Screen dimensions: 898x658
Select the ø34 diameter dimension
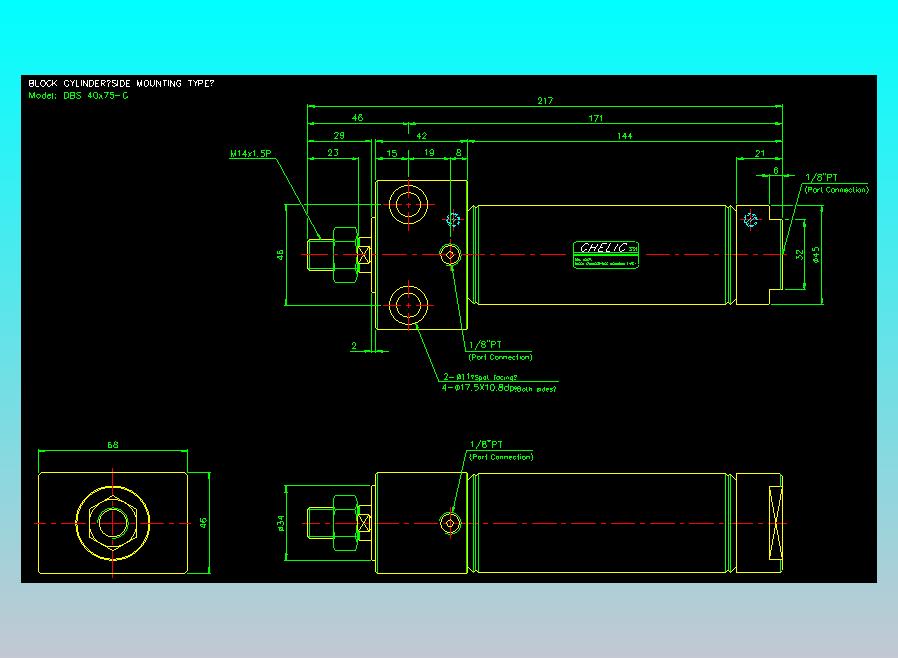pos(281,523)
